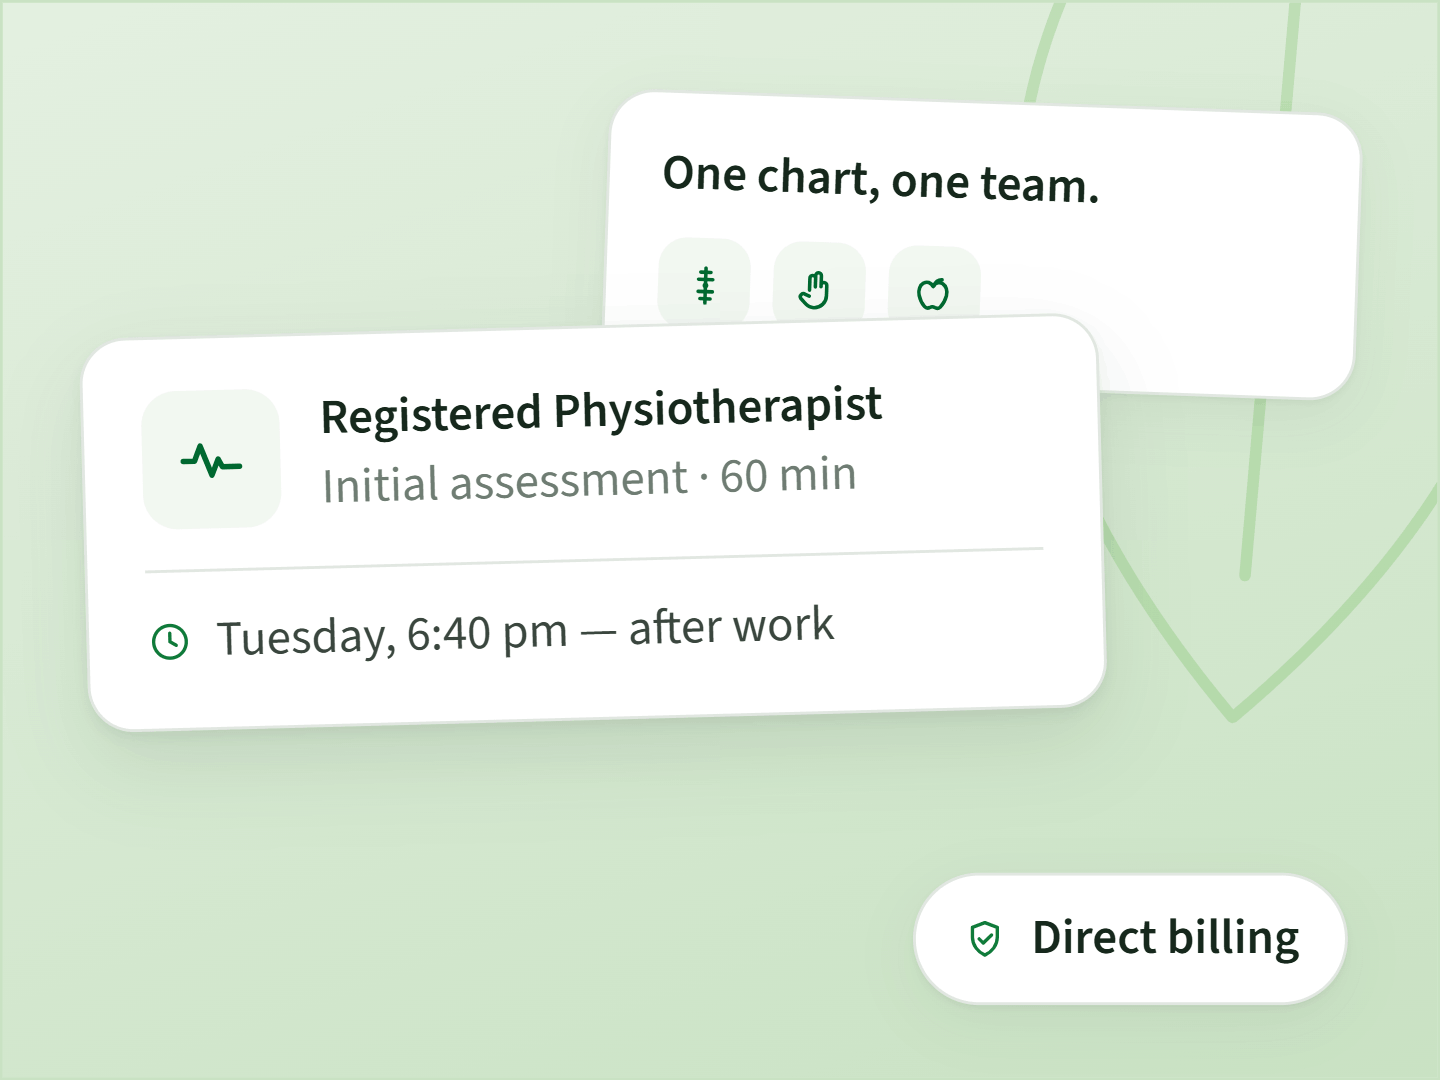The height and width of the screenshot is (1080, 1440).
Task: Click the word 'Physiotherapist' in title
Action: pos(718,408)
